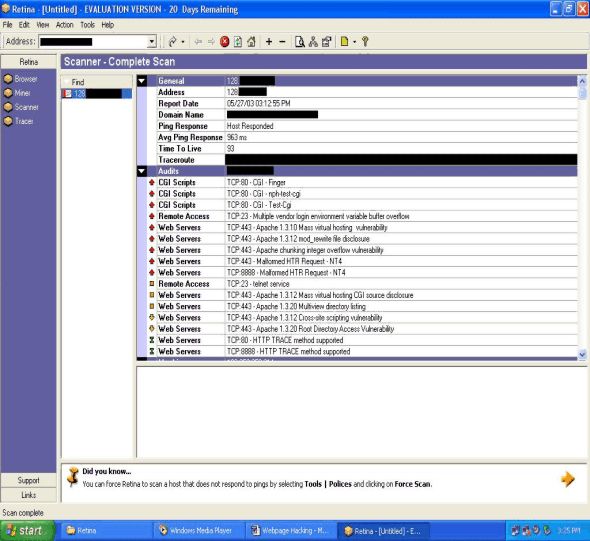The width and height of the screenshot is (590, 541).
Task: Click the minus icon in toolbar
Action: coord(282,42)
